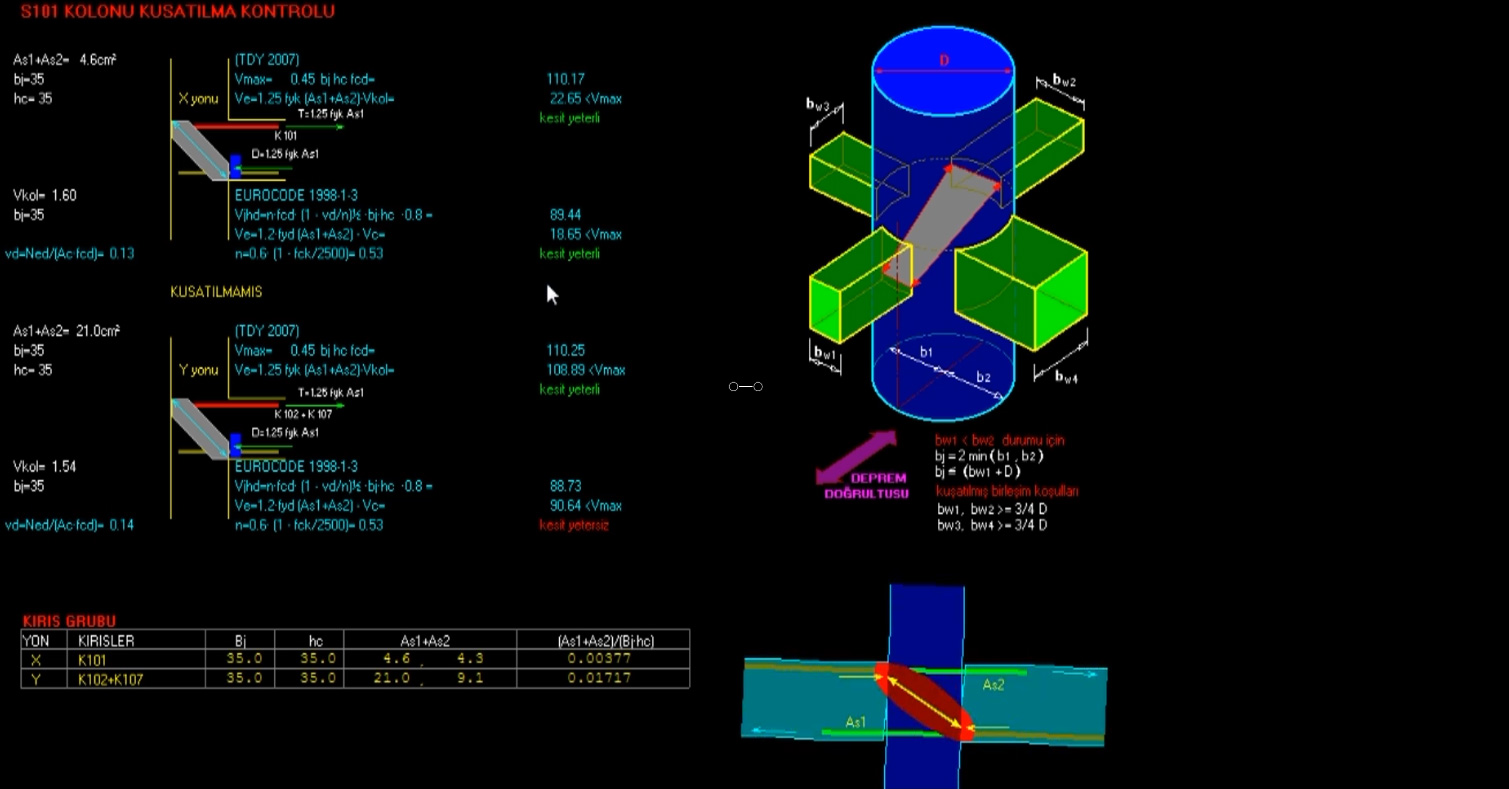The height and width of the screenshot is (789, 1509).
Task: Click the 'b1' label on the column base
Action: tap(927, 352)
